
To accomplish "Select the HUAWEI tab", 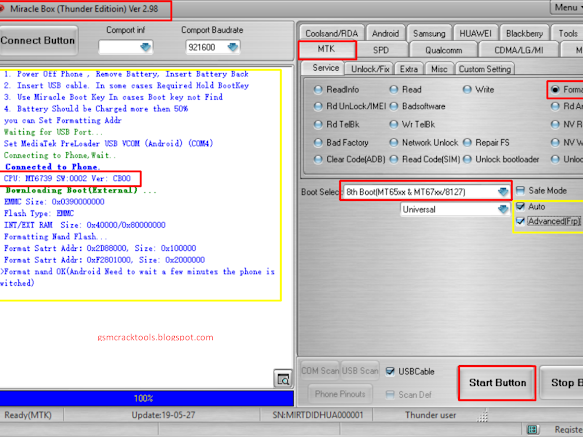I will coord(476,33).
